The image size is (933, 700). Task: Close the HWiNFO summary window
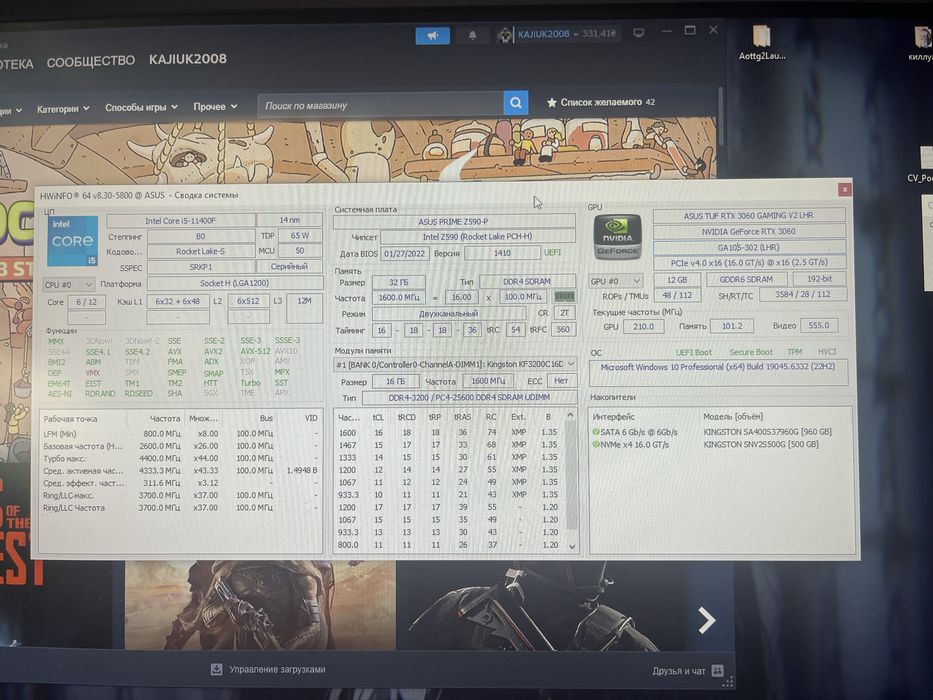pos(844,190)
